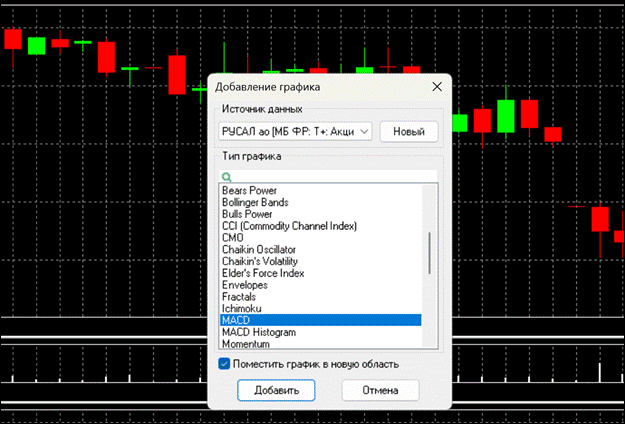Toggle the Поместить график в новую область checkbox

point(225,364)
